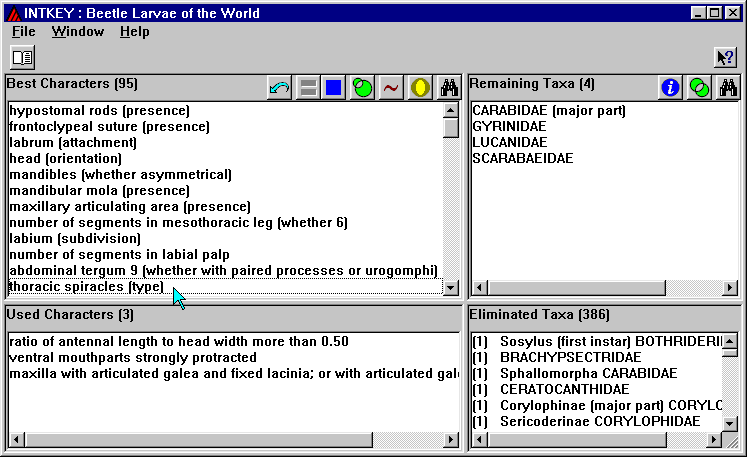Click the restart identification arrow icon
747x457 pixels.
[x=280, y=88]
